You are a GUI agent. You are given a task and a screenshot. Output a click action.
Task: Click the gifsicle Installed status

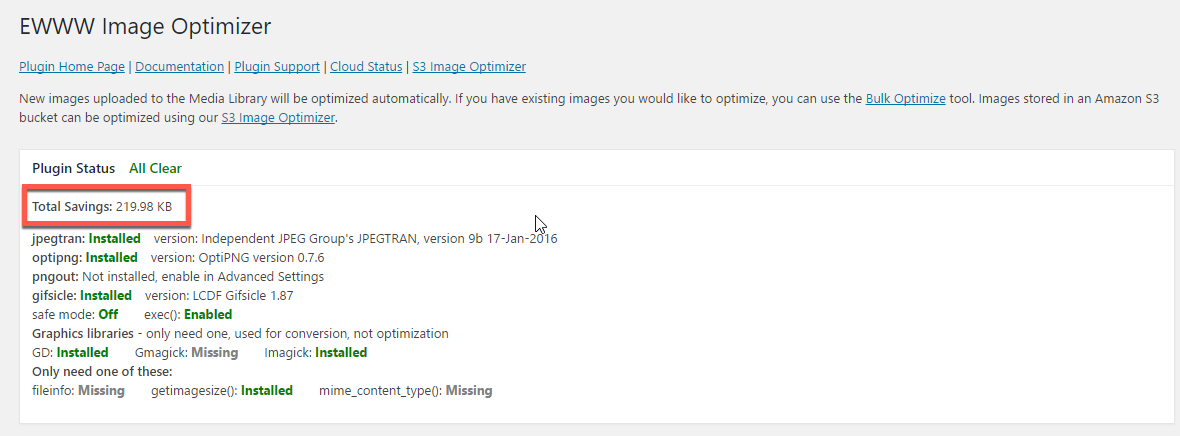(105, 295)
